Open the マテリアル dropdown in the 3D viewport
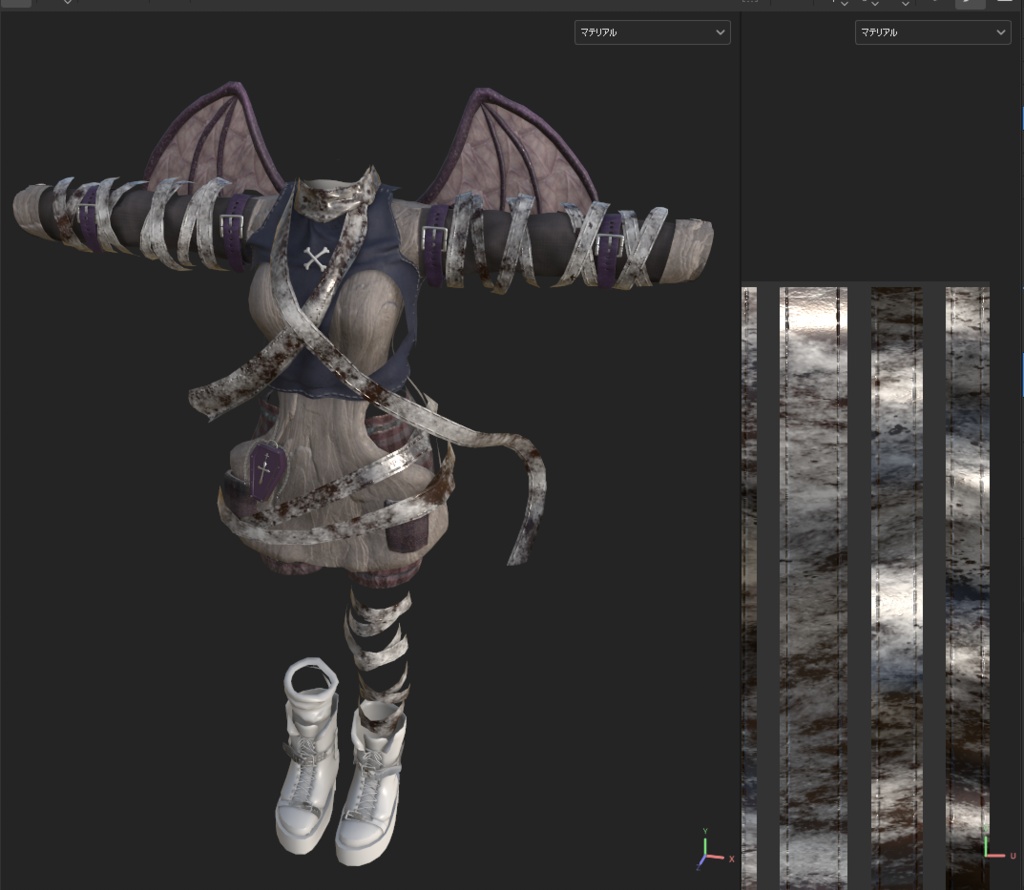This screenshot has height=890, width=1024. pyautogui.click(x=652, y=32)
